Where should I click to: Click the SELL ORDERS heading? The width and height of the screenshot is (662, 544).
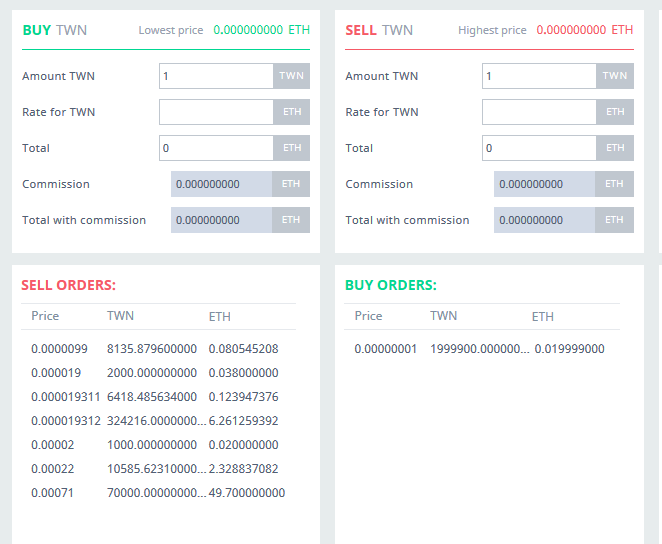coord(68,285)
